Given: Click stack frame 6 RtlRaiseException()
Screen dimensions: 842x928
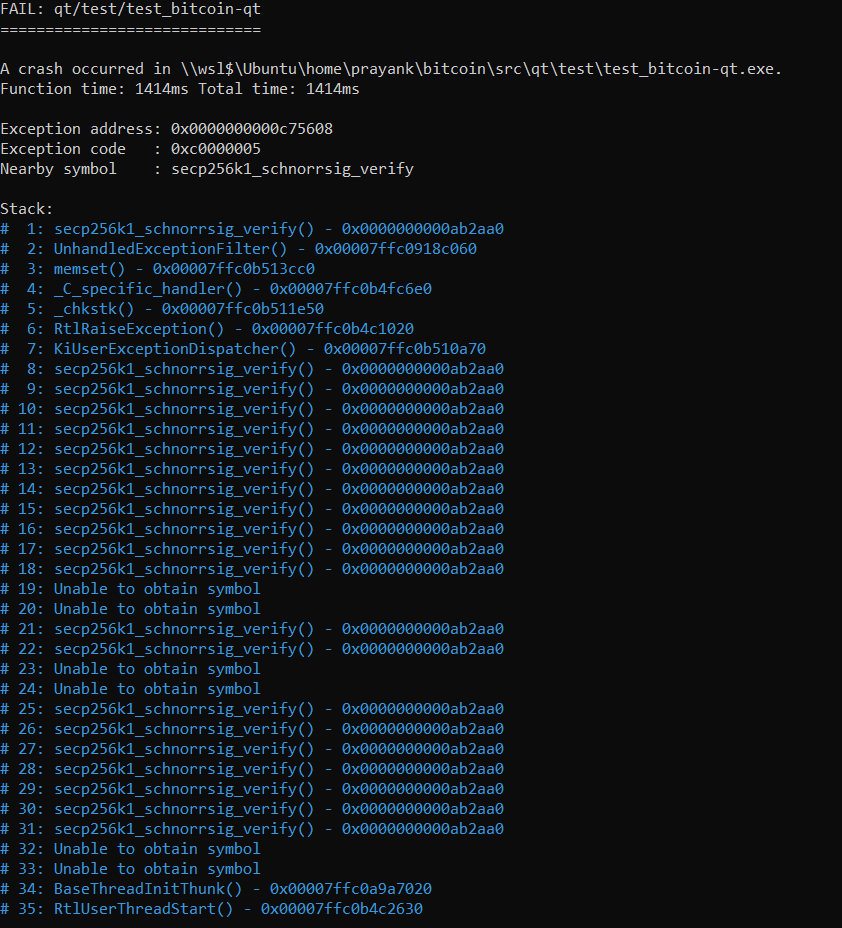Looking at the screenshot, I should coord(207,329).
